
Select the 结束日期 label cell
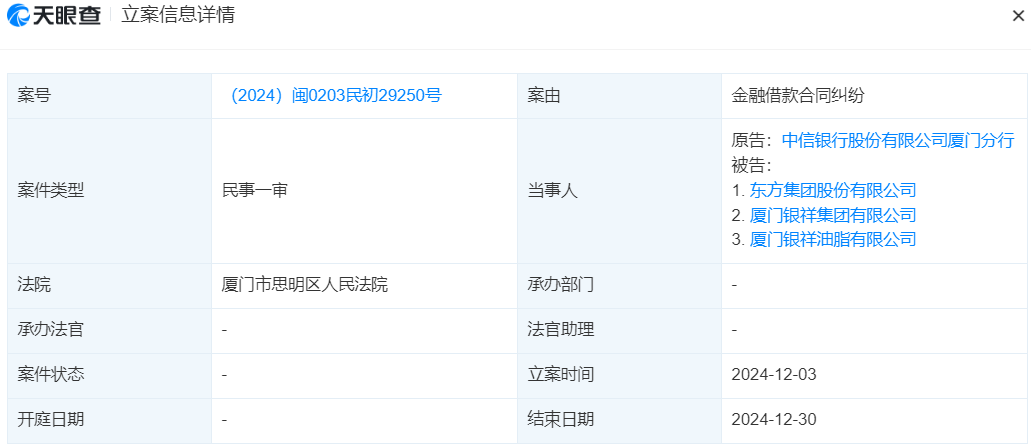point(619,421)
